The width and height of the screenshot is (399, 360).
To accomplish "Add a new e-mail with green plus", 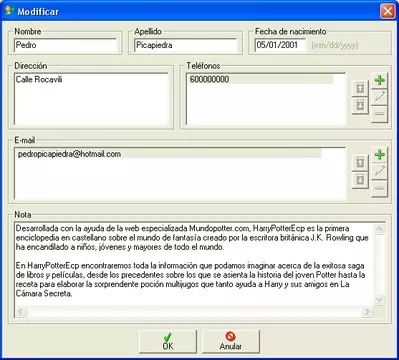I will click(x=379, y=155).
